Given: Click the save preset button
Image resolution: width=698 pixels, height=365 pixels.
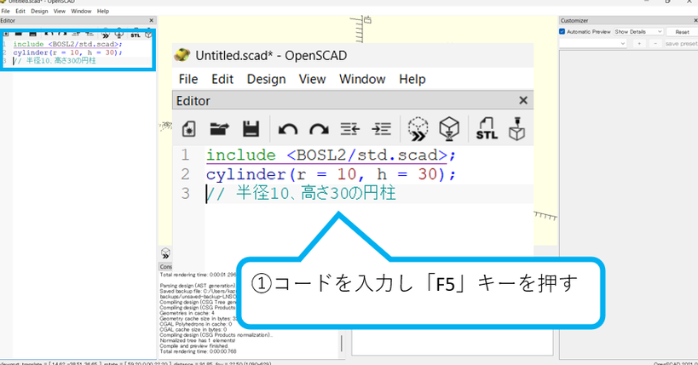Looking at the screenshot, I should (x=681, y=44).
